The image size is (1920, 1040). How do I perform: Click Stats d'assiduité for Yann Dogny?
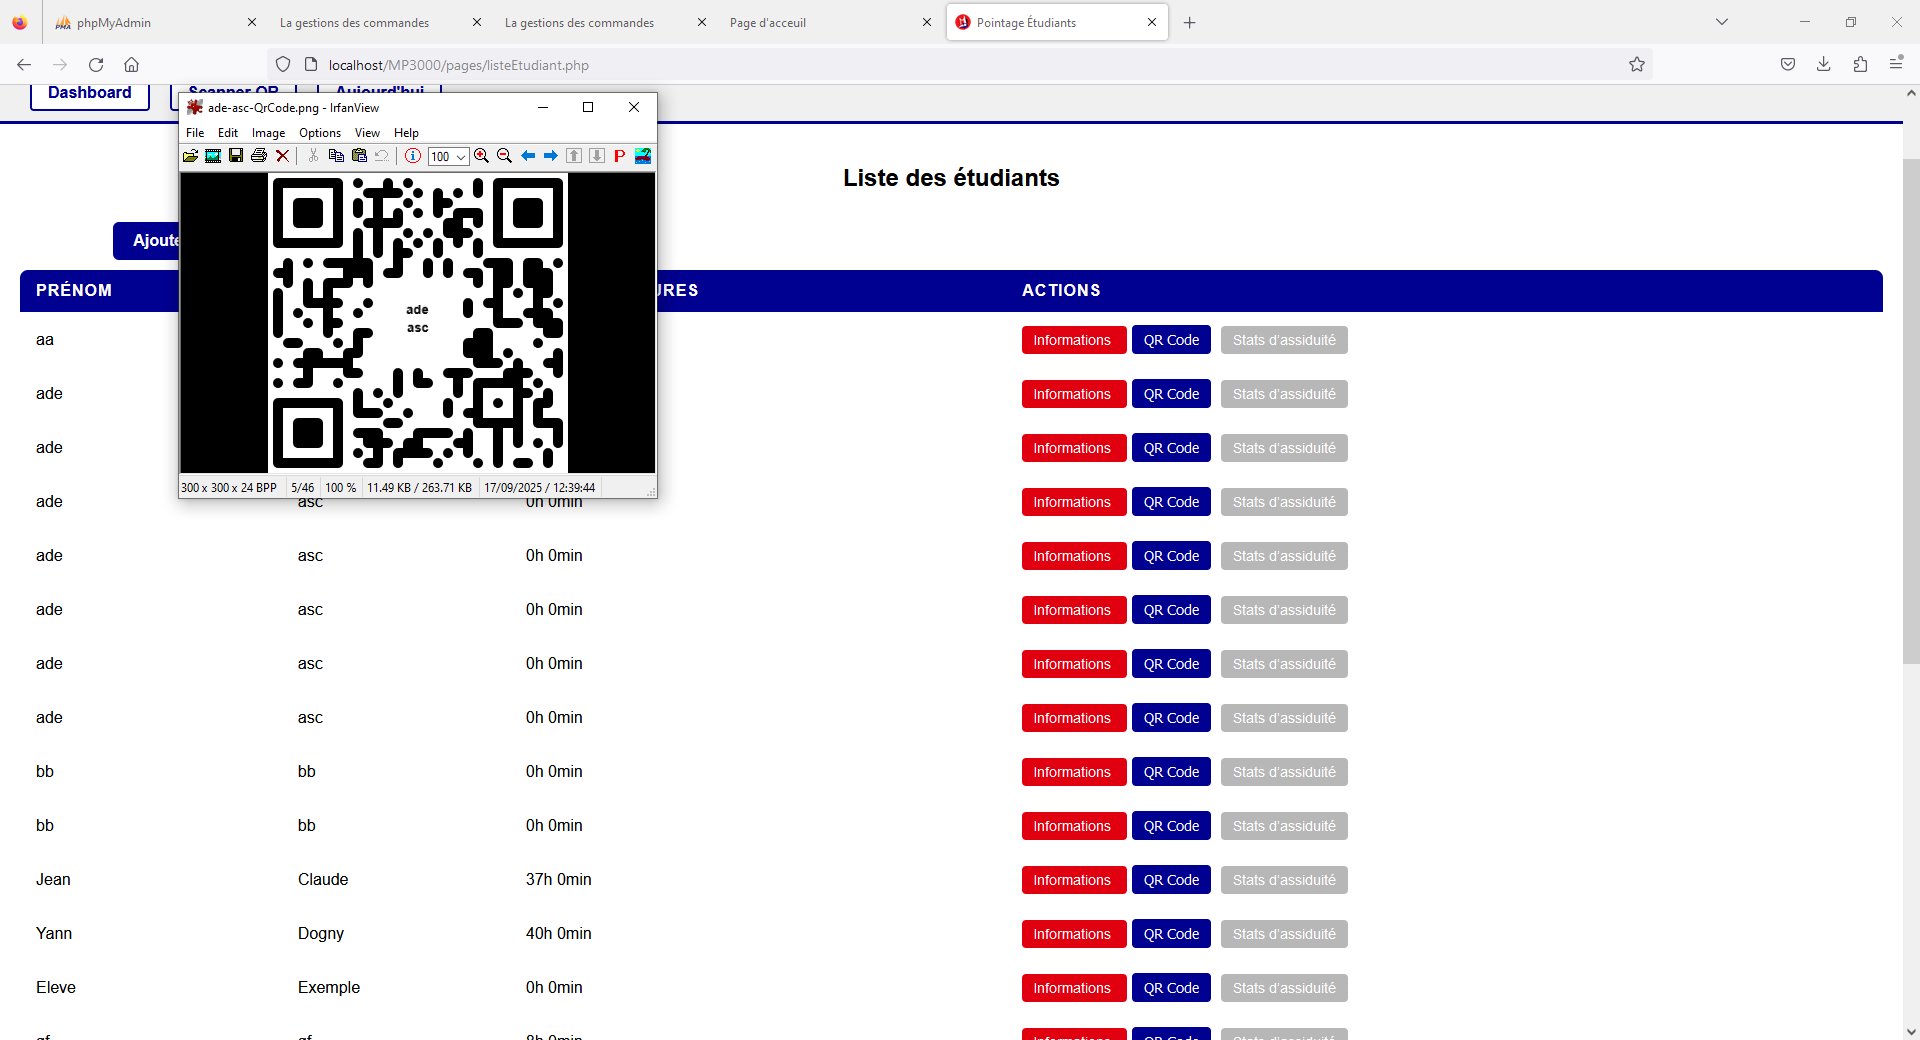pyautogui.click(x=1284, y=934)
